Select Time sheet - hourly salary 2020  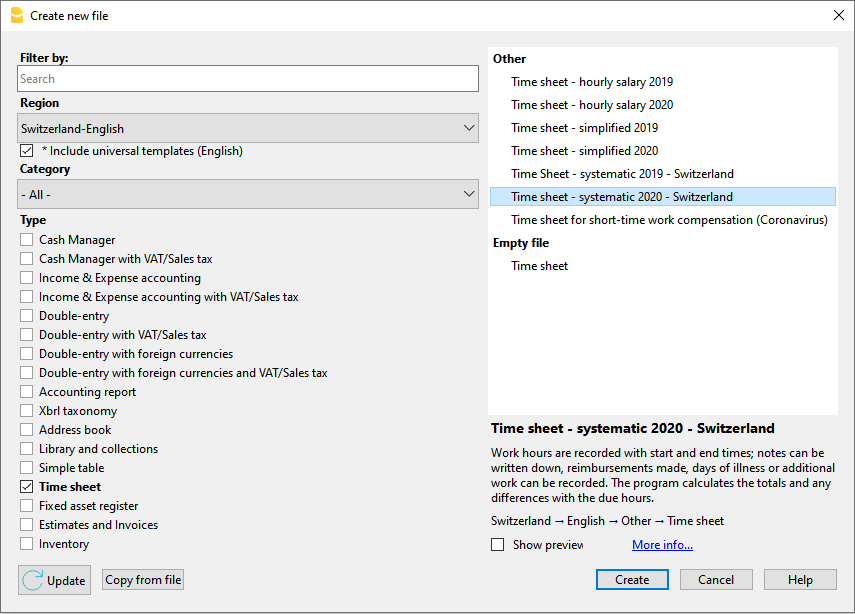592,105
